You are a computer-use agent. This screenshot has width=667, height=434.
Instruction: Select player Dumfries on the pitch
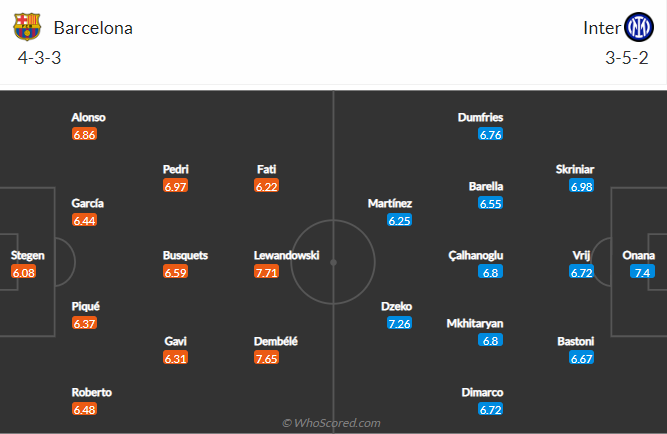click(x=481, y=117)
